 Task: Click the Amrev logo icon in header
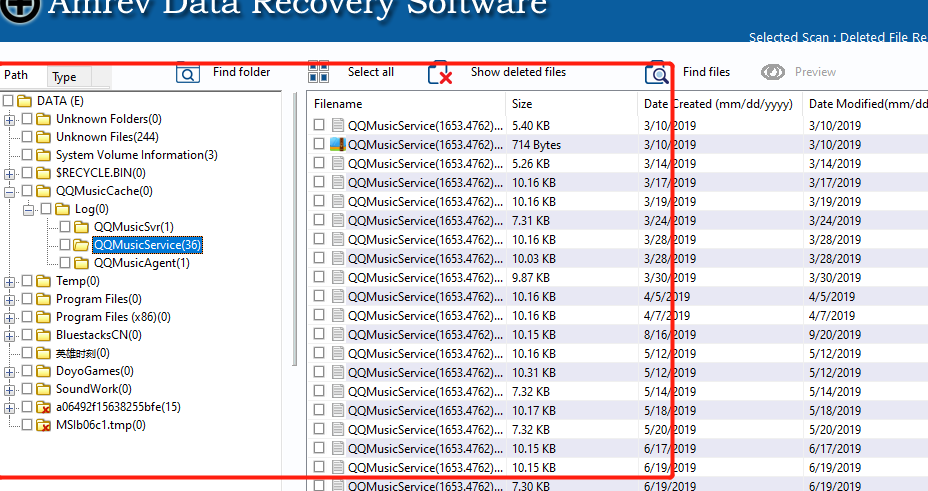19,8
